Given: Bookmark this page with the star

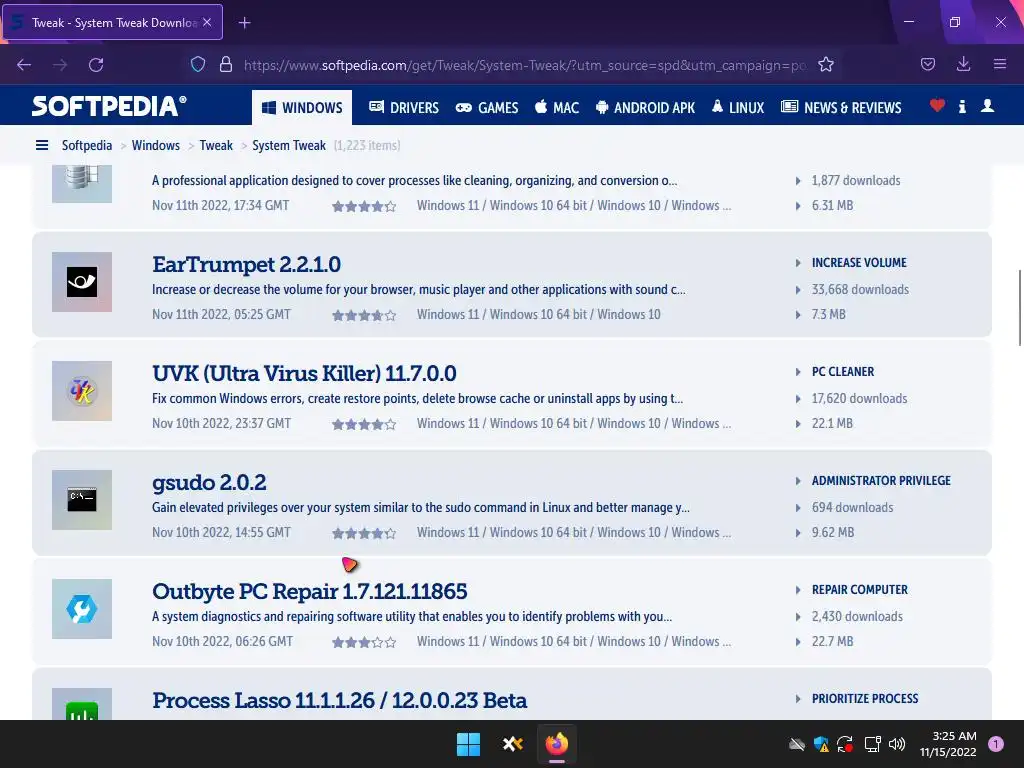Looking at the screenshot, I should pos(825,64).
